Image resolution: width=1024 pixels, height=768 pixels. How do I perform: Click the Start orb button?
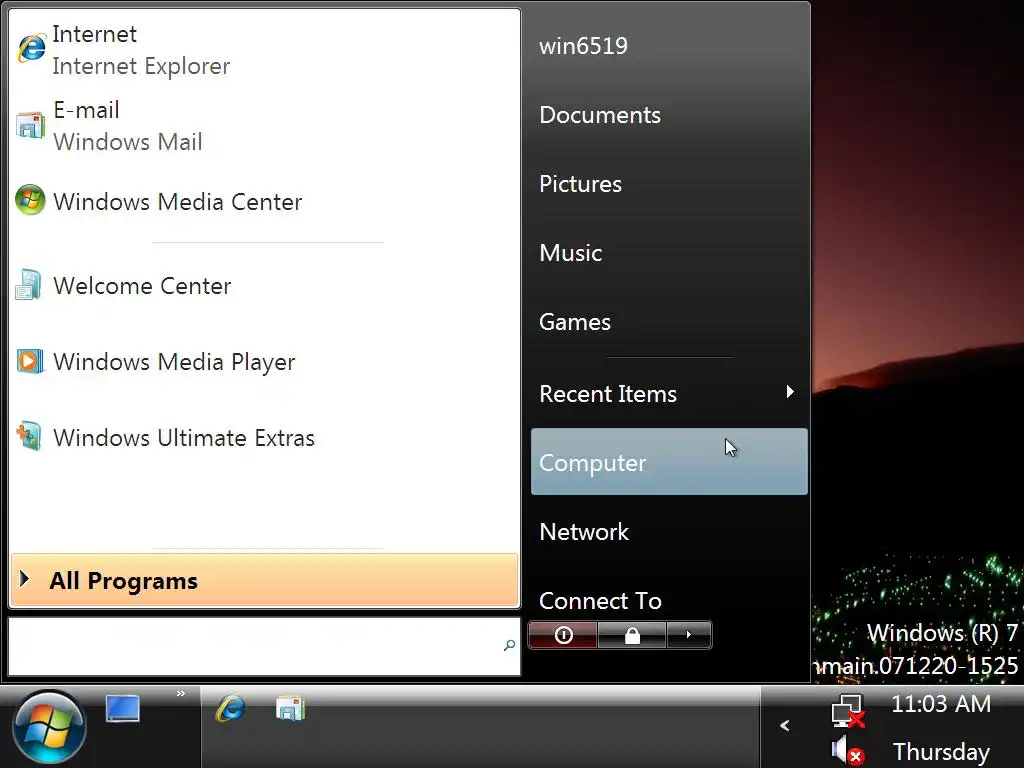pos(49,728)
